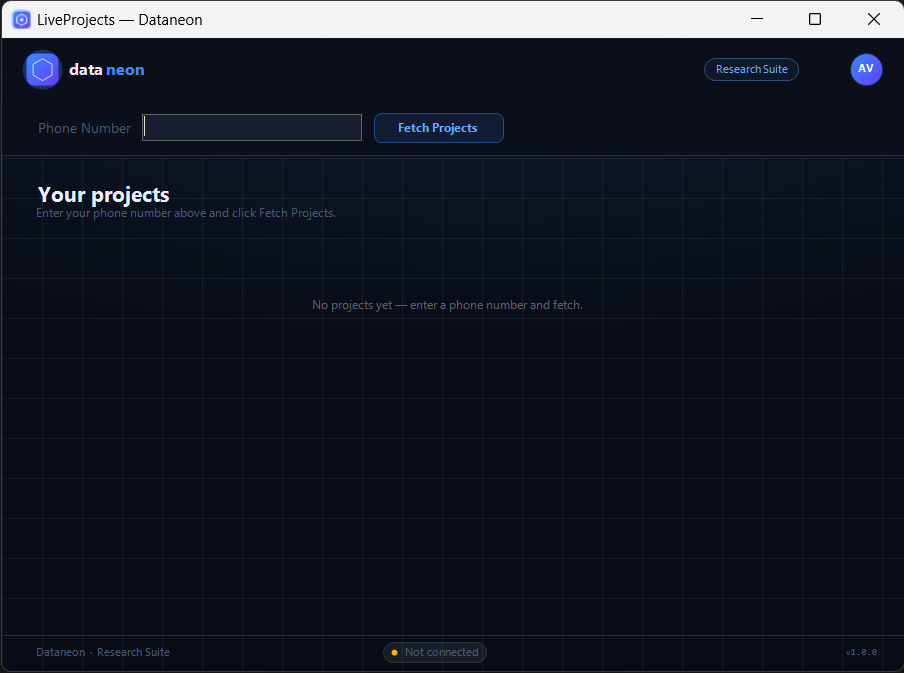
Task: Open the AV user avatar
Action: [865, 69]
